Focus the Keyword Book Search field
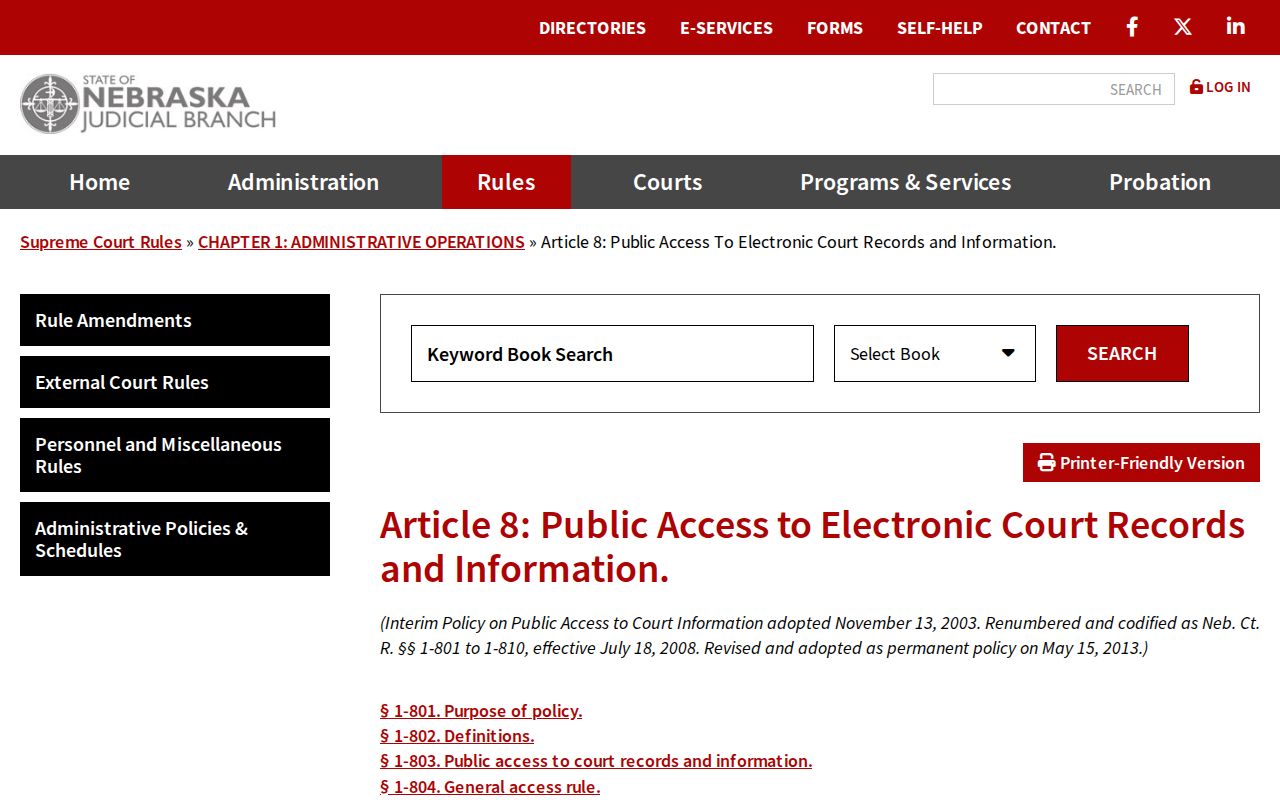1280x800 pixels. tap(612, 353)
